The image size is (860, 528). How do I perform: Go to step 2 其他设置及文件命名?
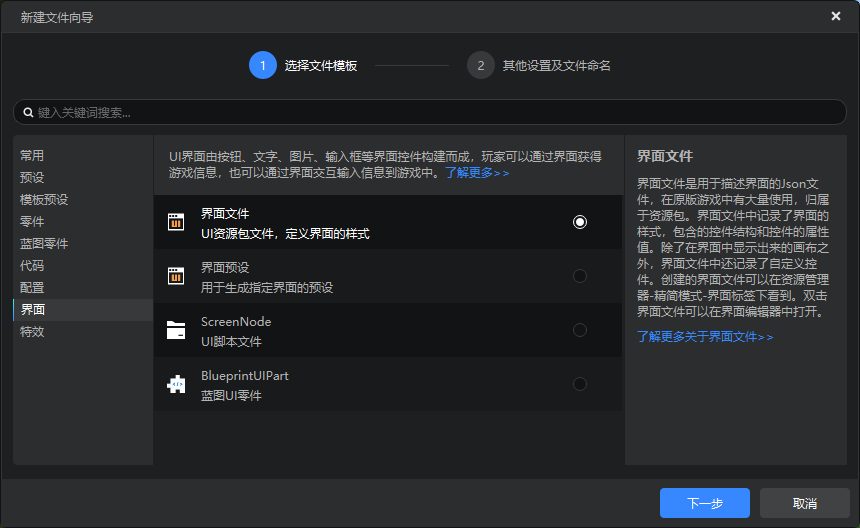click(x=540, y=66)
